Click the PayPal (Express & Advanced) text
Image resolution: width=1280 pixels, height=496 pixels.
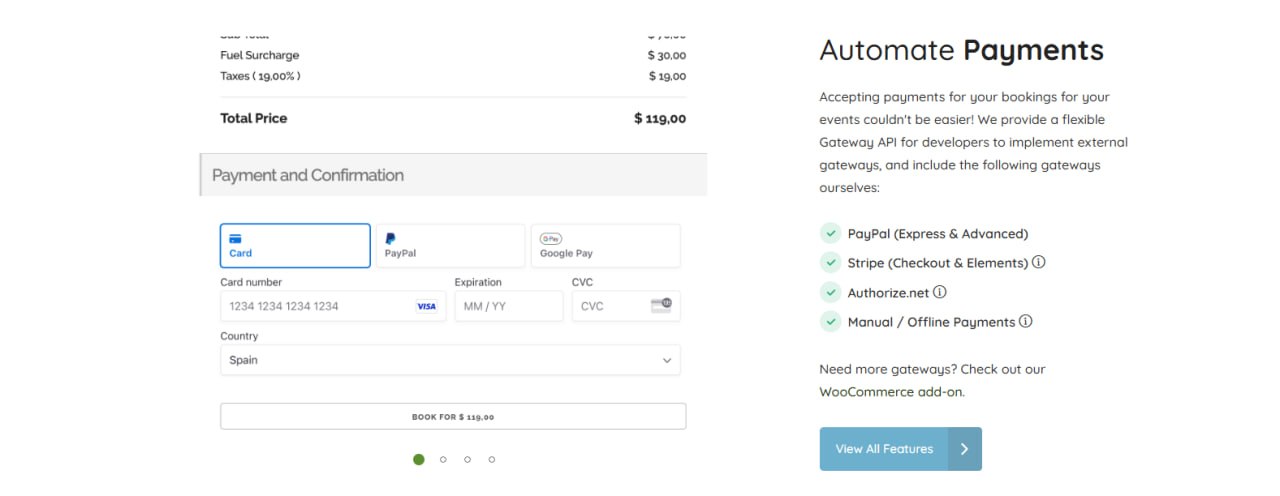pyautogui.click(x=938, y=234)
